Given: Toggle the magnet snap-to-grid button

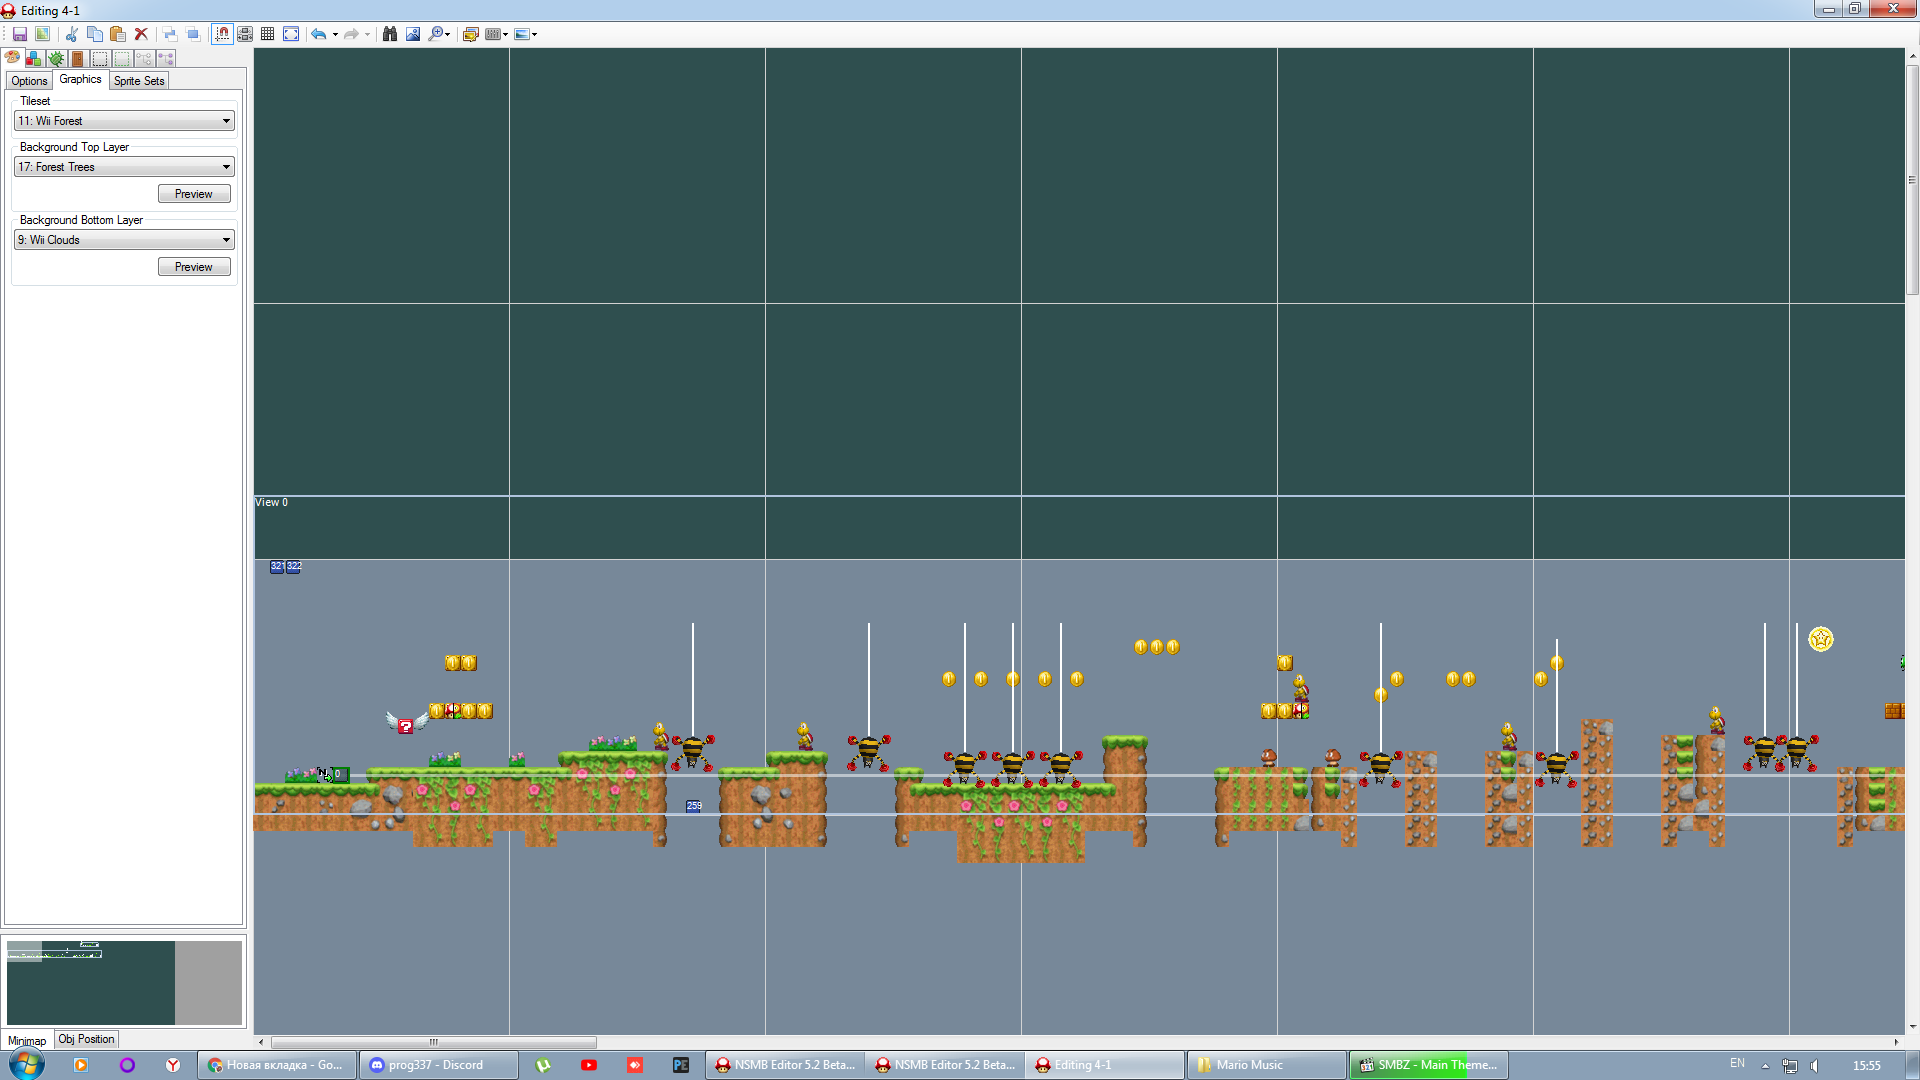Looking at the screenshot, I should click(x=222, y=34).
